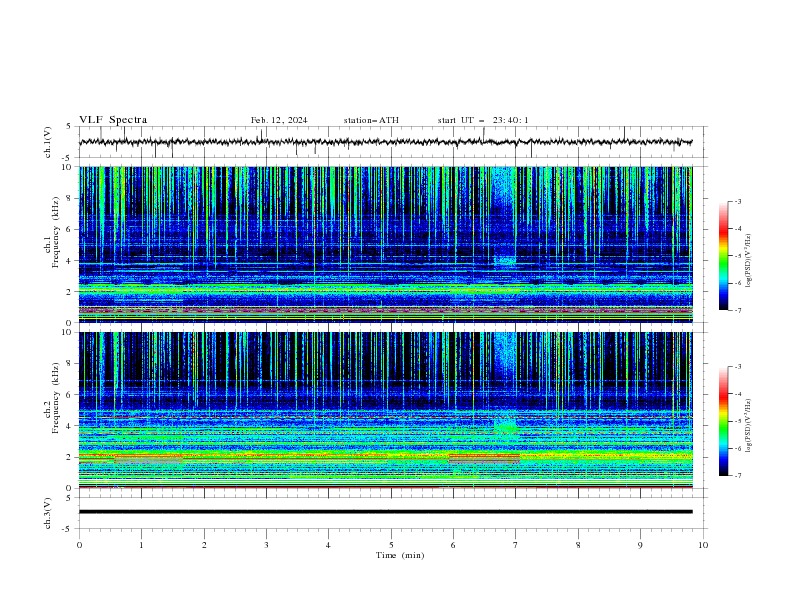Click time axis tick label "4"
The width and height of the screenshot is (792, 612).
[x=329, y=545]
